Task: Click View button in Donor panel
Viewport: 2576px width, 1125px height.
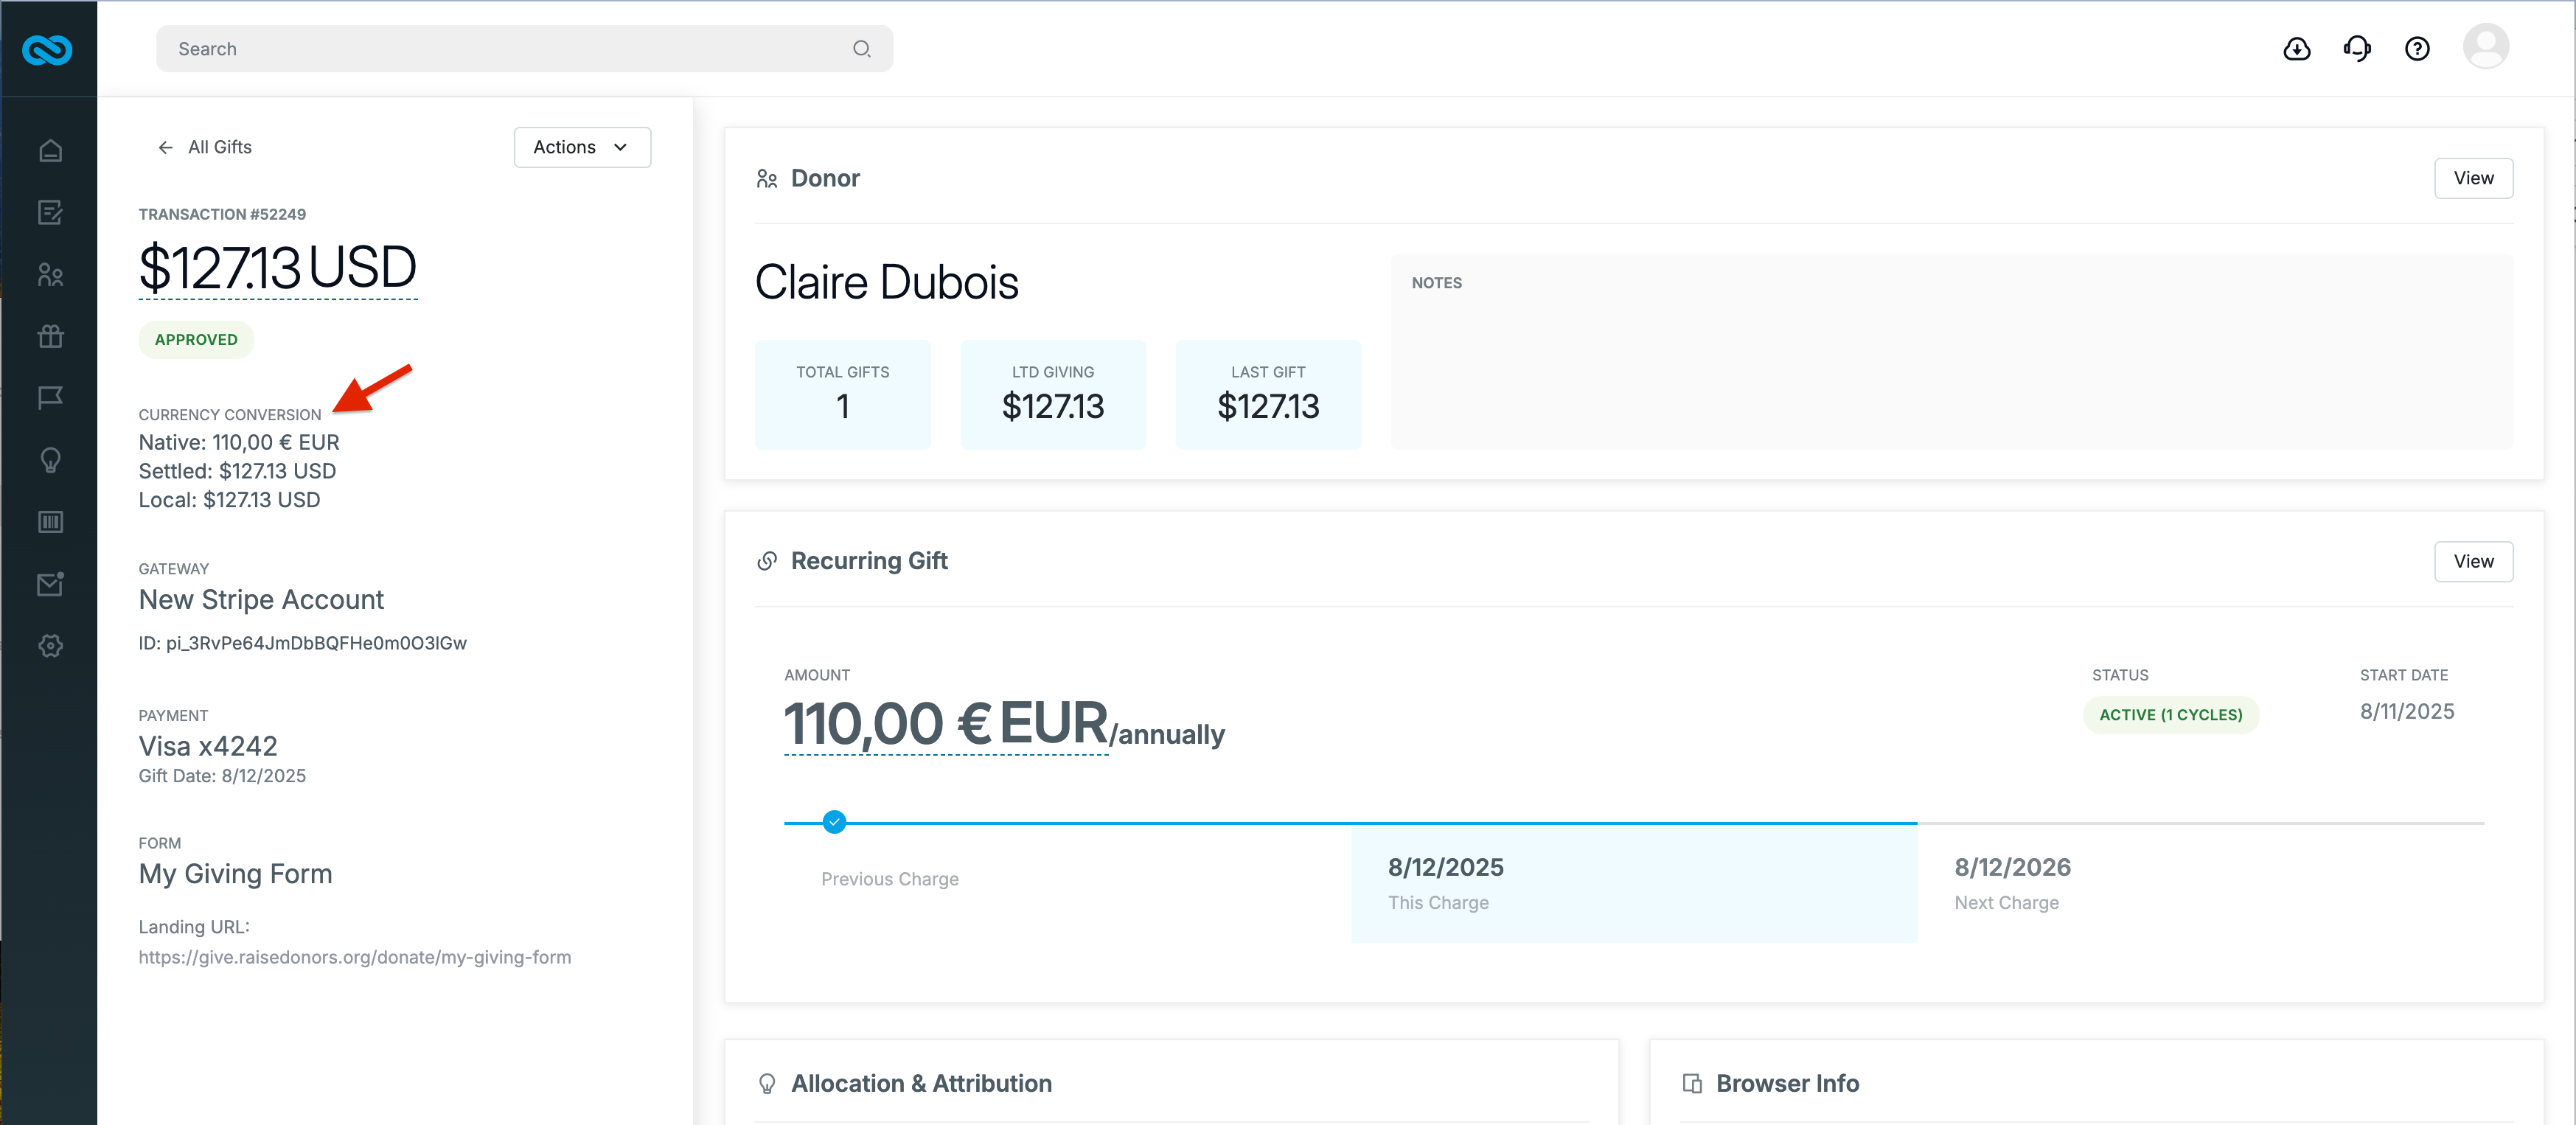Action: [2473, 178]
